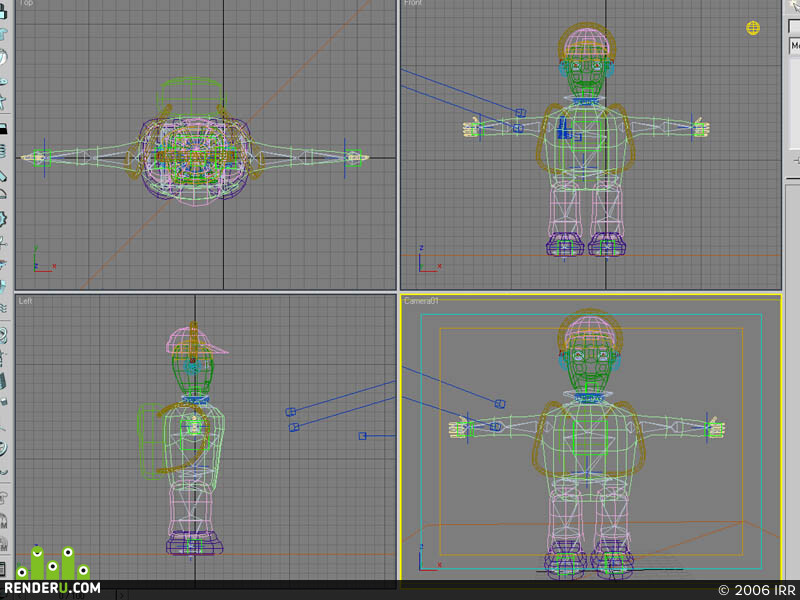This screenshot has width=800, height=600.
Task: Choose the reactor Motor gear icon
Action: 3,219
